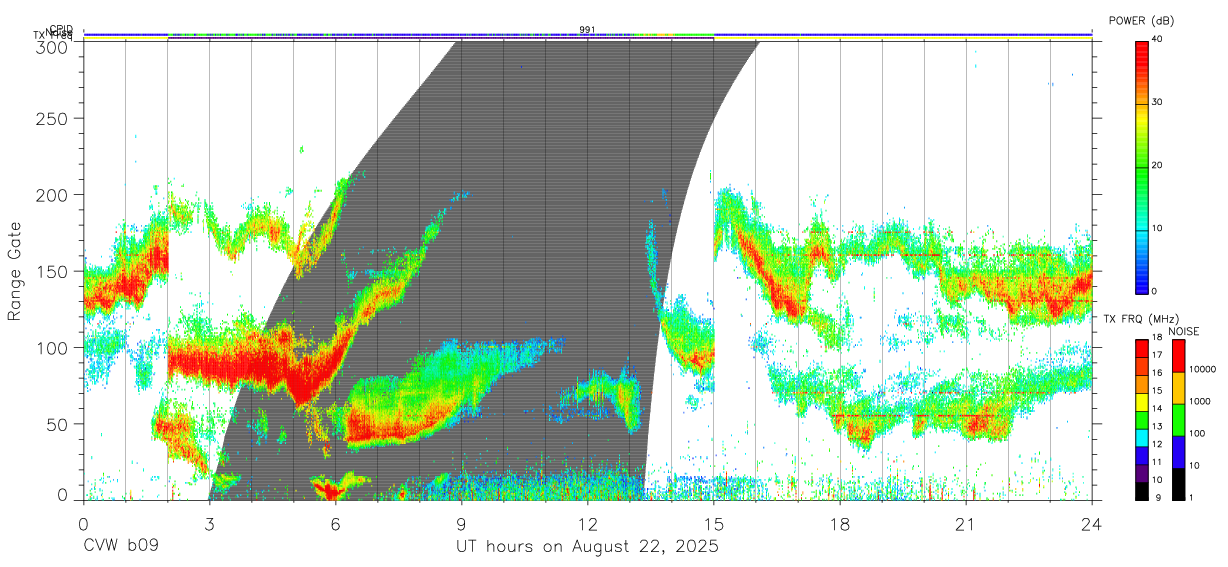The width and height of the screenshot is (1228, 567).
Task: Click the "CVW b09" radar beam label
Action: (120, 547)
